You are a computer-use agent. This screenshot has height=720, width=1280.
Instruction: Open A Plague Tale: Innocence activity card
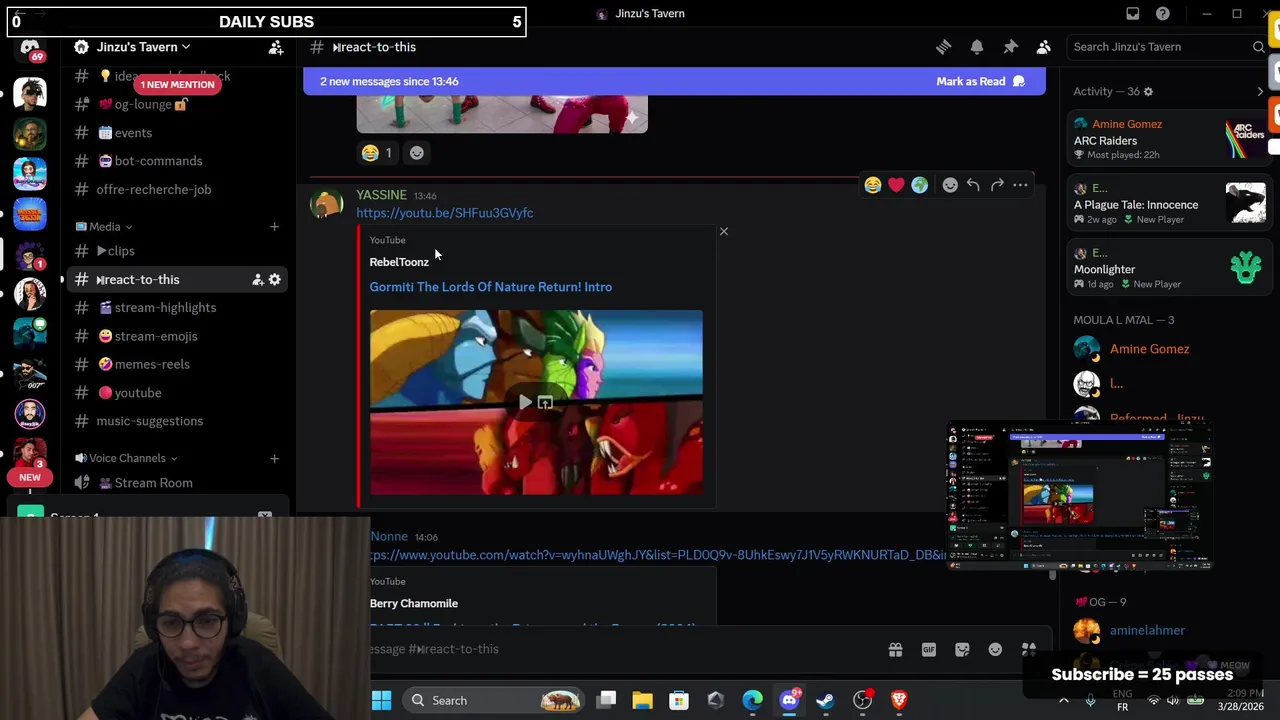(1169, 205)
